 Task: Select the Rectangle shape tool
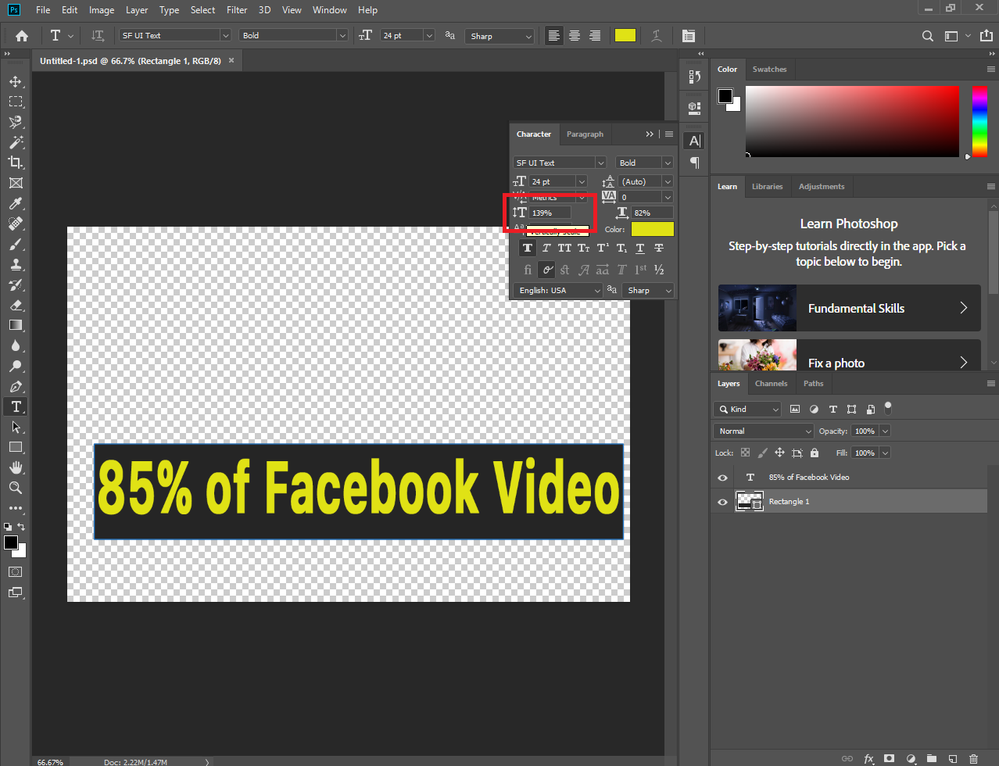point(15,447)
